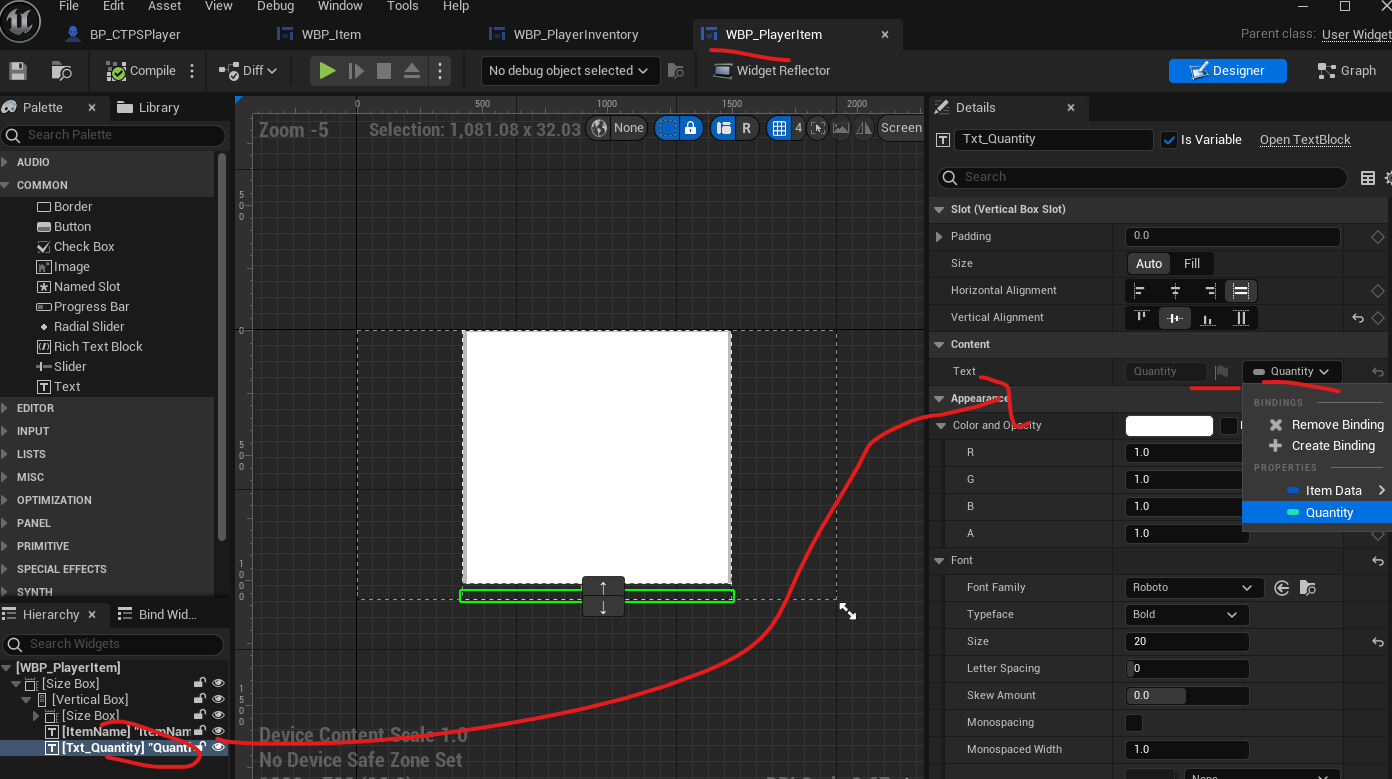1392x779 pixels.
Task: Set vertical alignment to bottom
Action: 1209,317
